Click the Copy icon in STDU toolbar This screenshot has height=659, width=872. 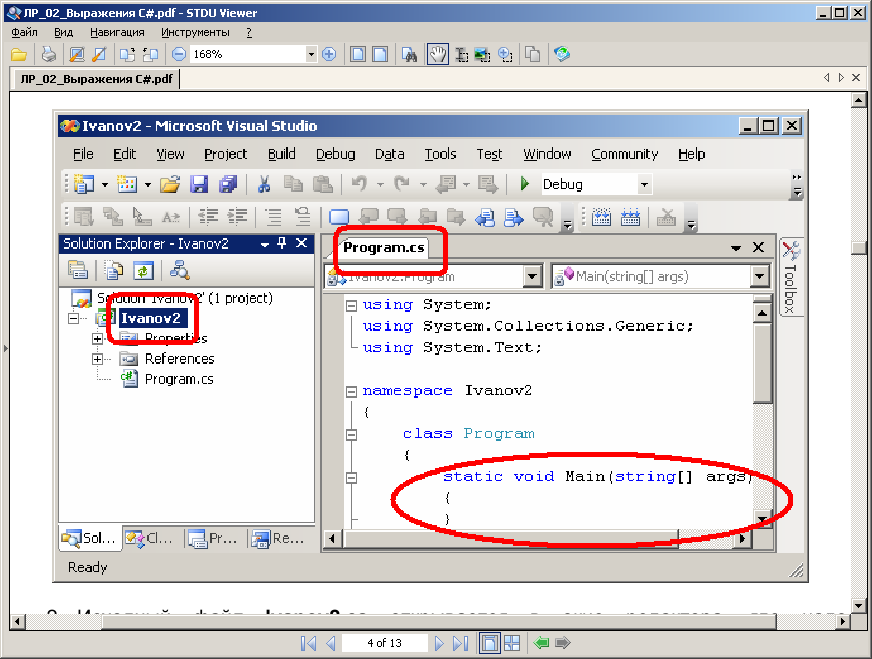click(533, 54)
